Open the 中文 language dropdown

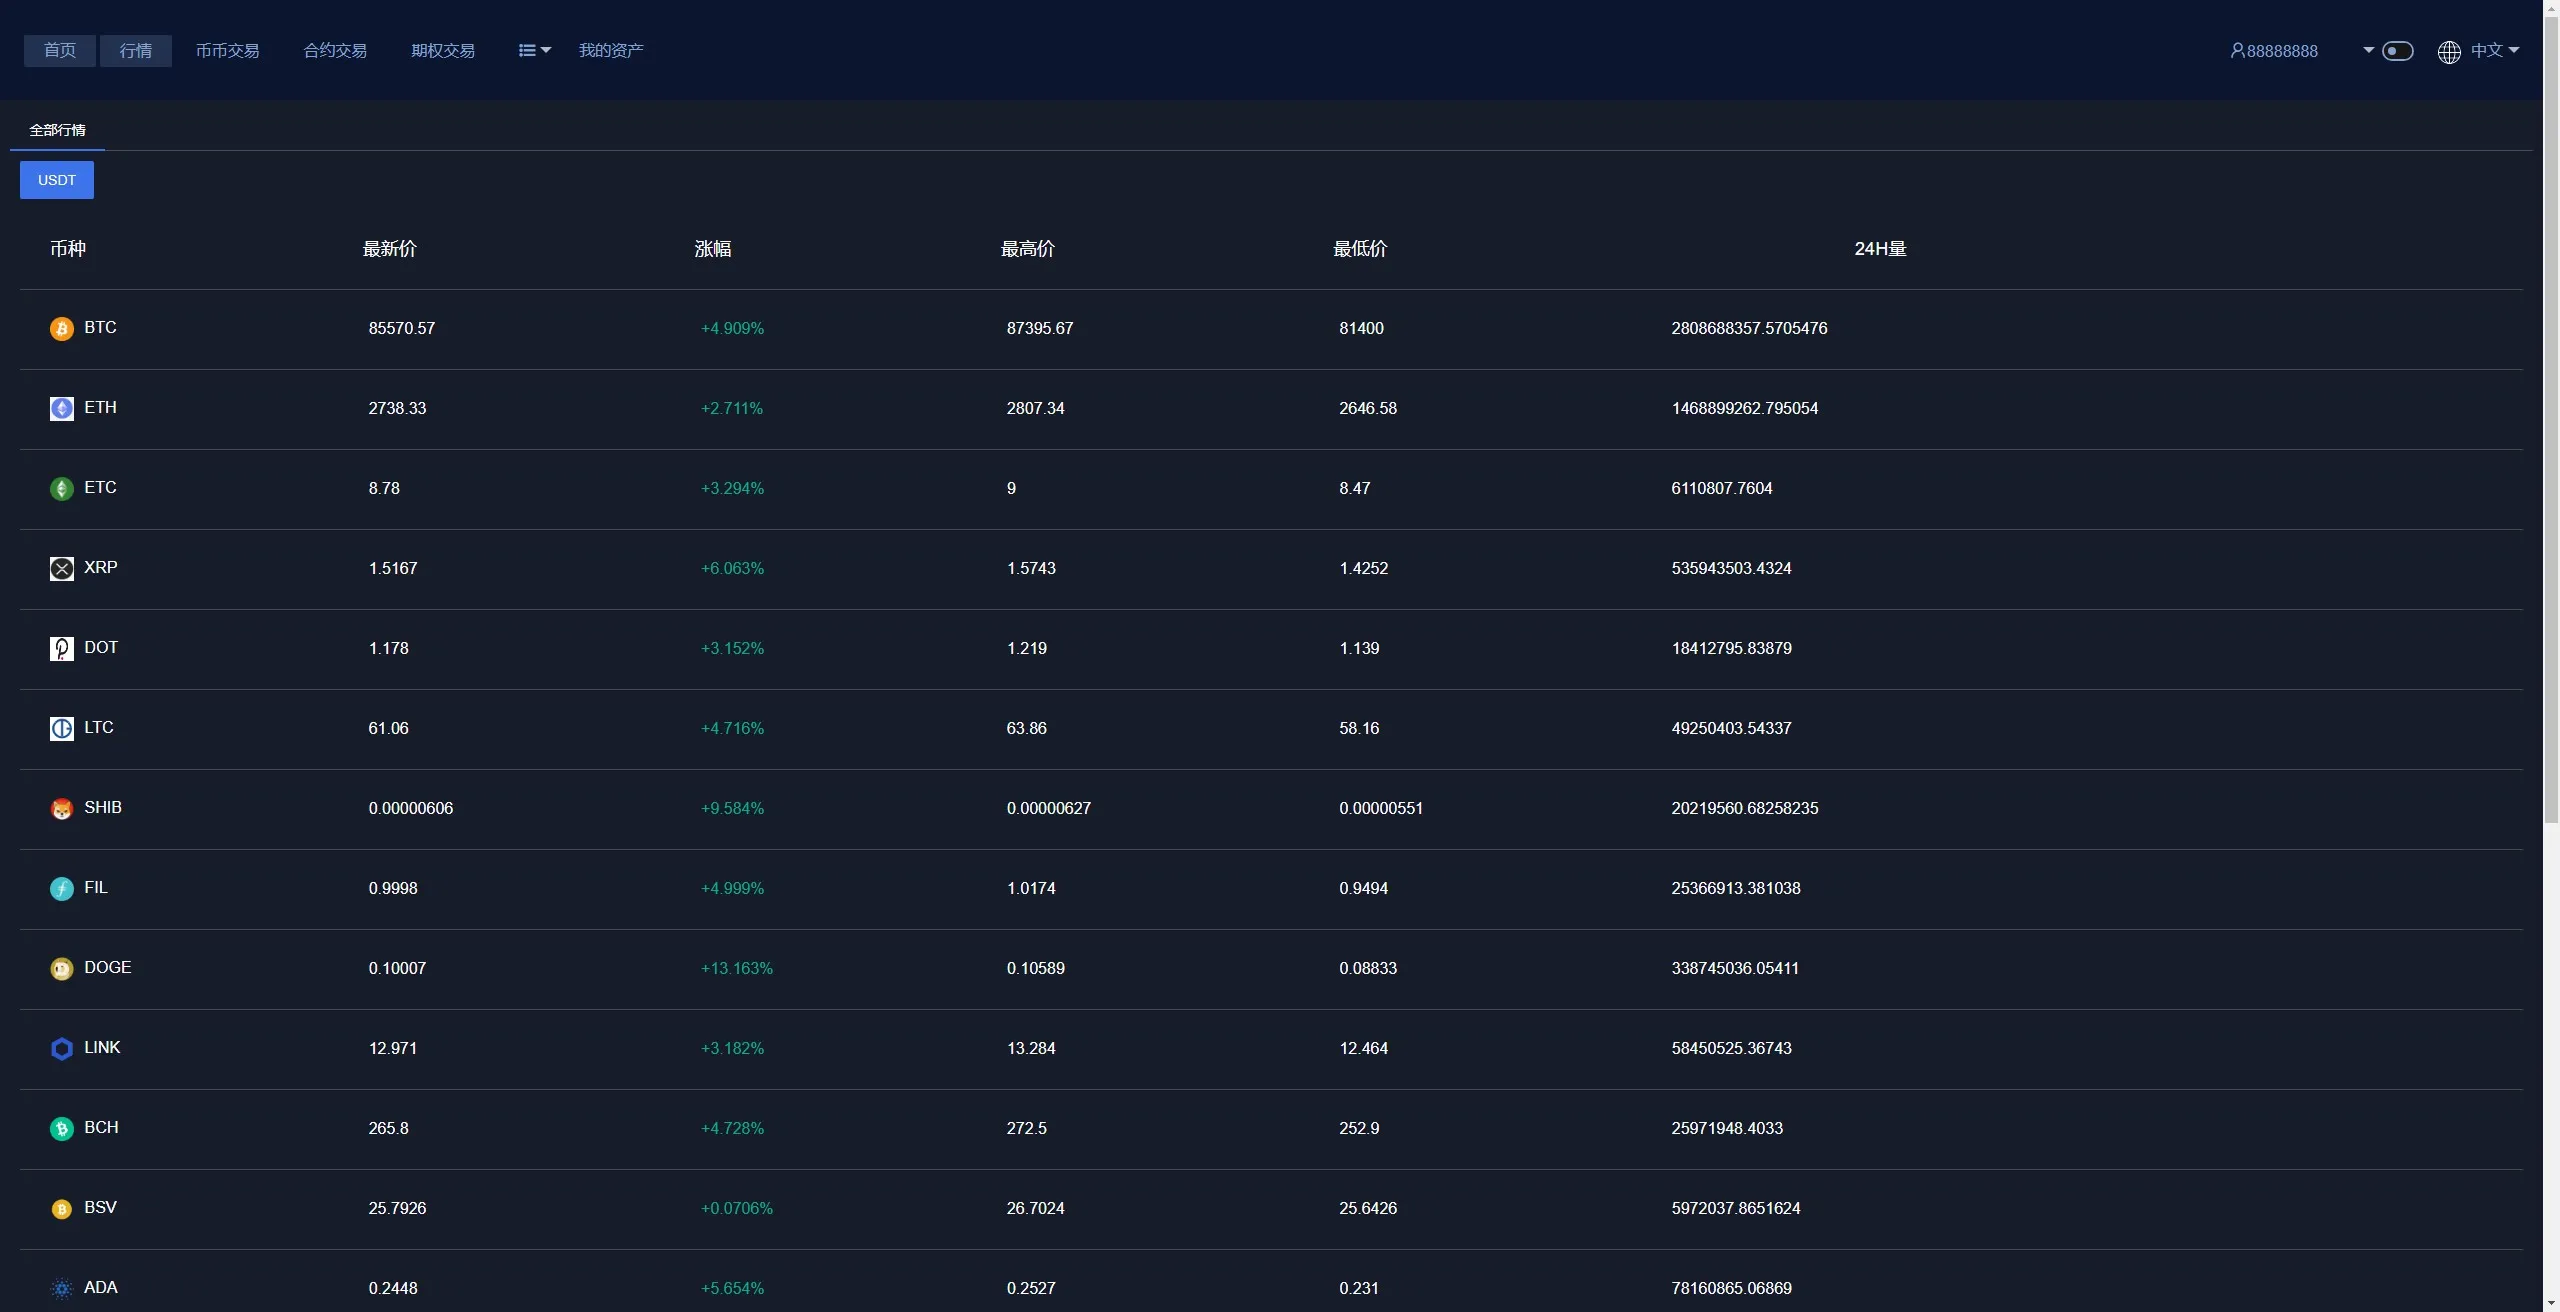(2495, 51)
